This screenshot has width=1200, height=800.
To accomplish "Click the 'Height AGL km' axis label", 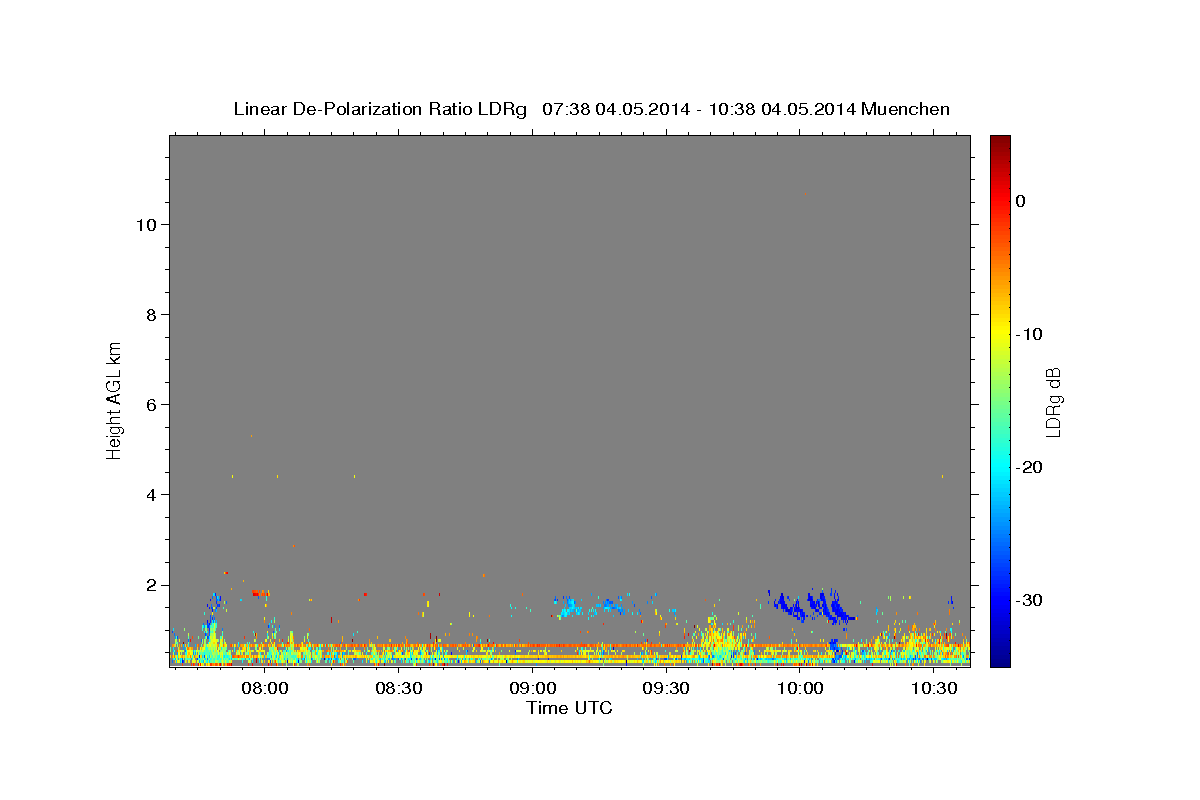I will (115, 399).
